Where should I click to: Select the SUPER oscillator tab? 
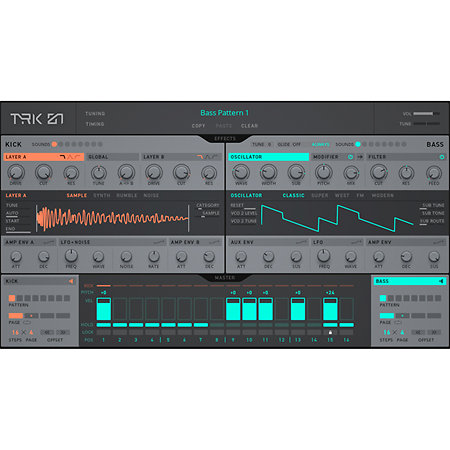pyautogui.click(x=320, y=195)
